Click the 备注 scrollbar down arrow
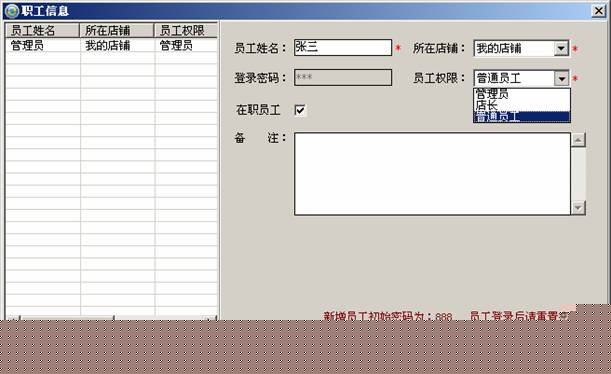This screenshot has height=374, width=611. click(x=578, y=208)
